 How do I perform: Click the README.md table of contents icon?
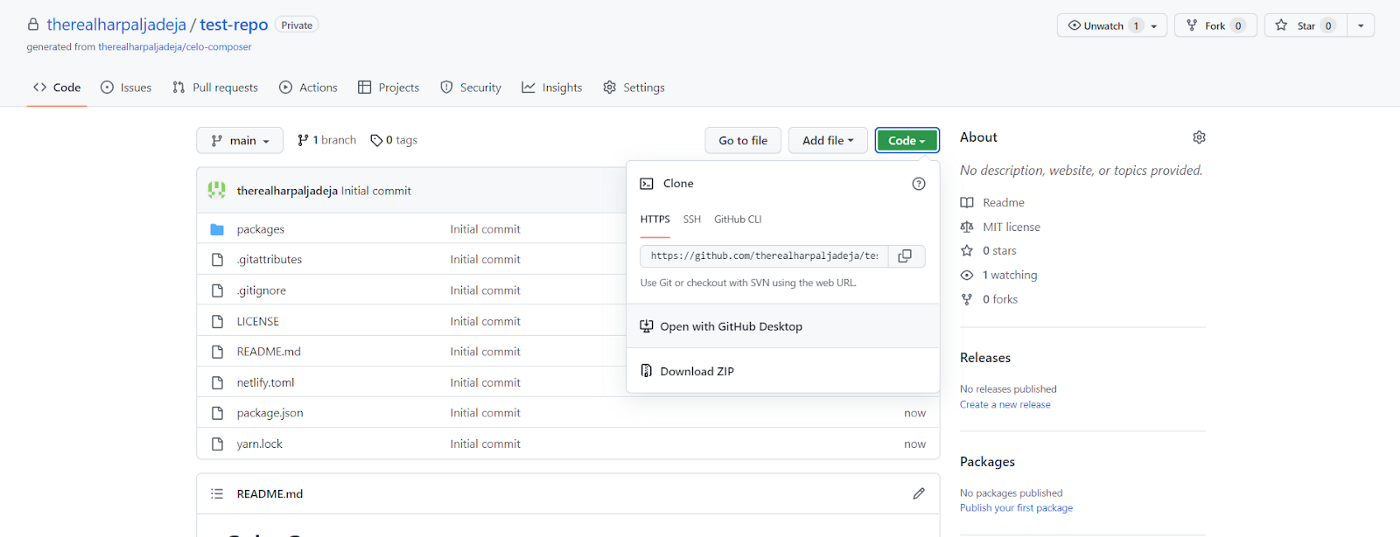(x=217, y=494)
